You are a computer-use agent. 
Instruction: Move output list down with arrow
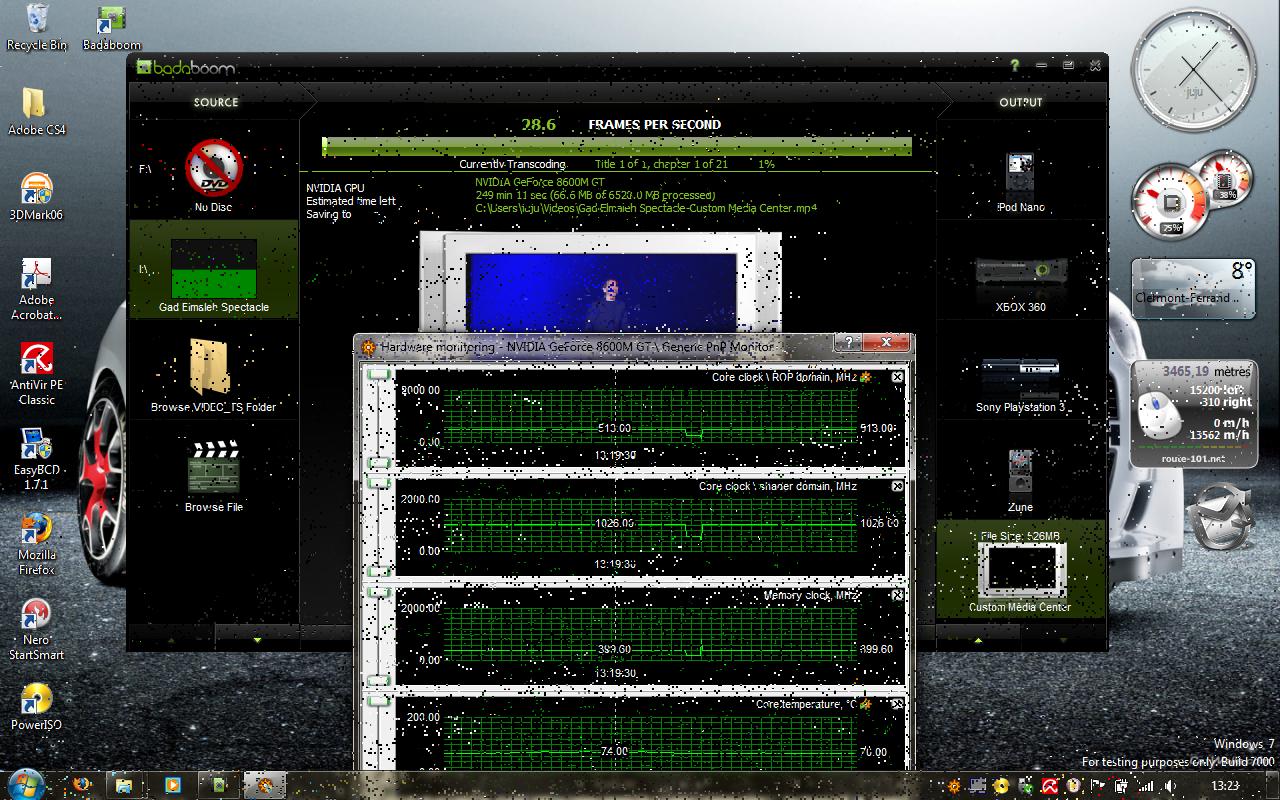1063,638
